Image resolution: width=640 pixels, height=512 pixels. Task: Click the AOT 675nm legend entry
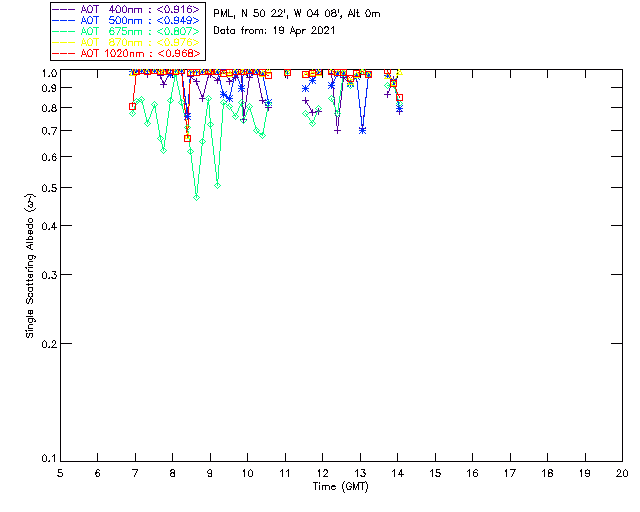tap(126, 31)
